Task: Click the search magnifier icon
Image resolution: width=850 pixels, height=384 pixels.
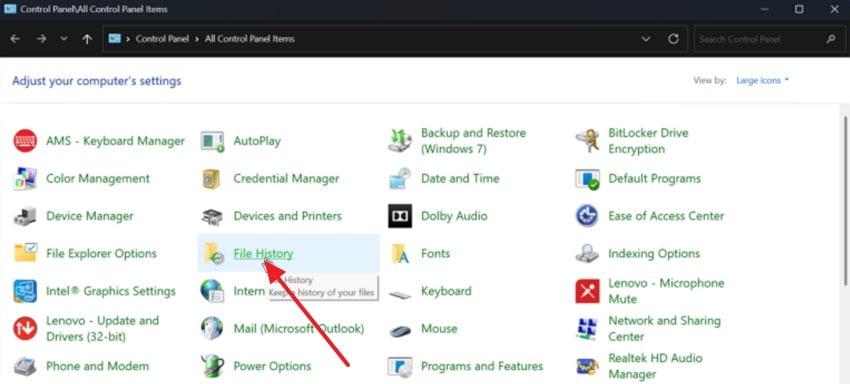Action: click(830, 39)
